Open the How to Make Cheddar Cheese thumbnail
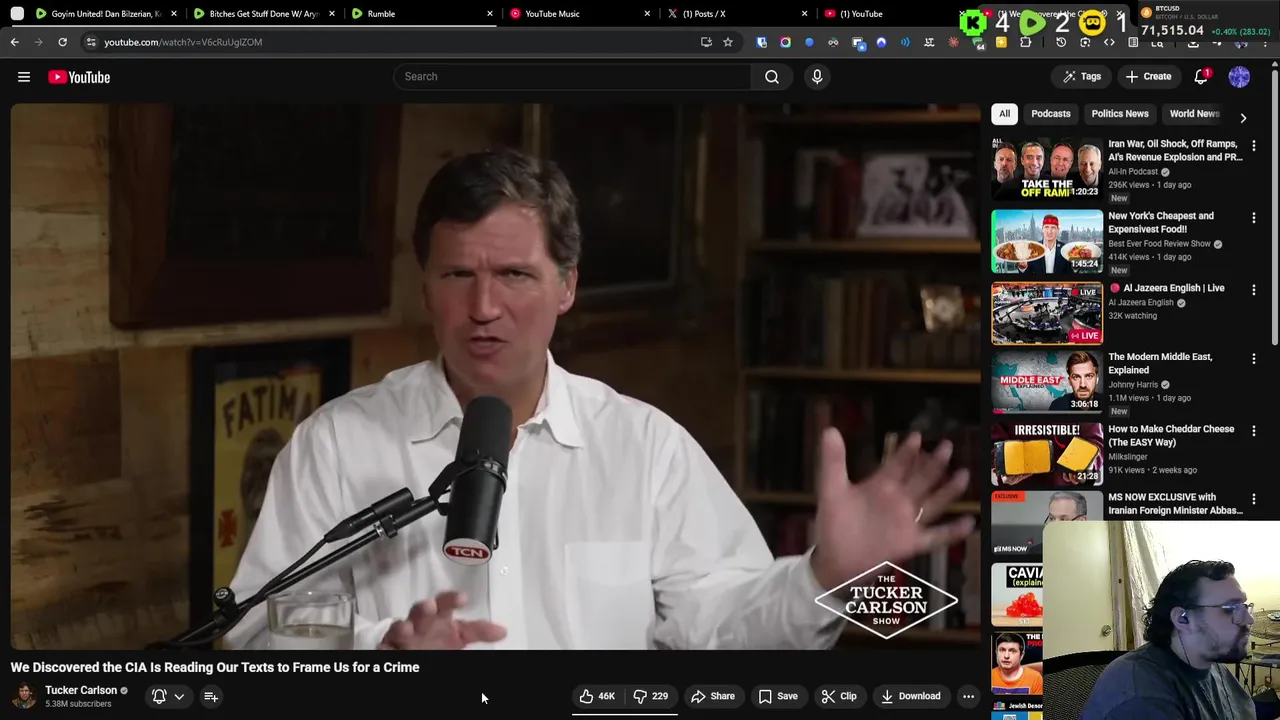1280x720 pixels. (x=1047, y=453)
